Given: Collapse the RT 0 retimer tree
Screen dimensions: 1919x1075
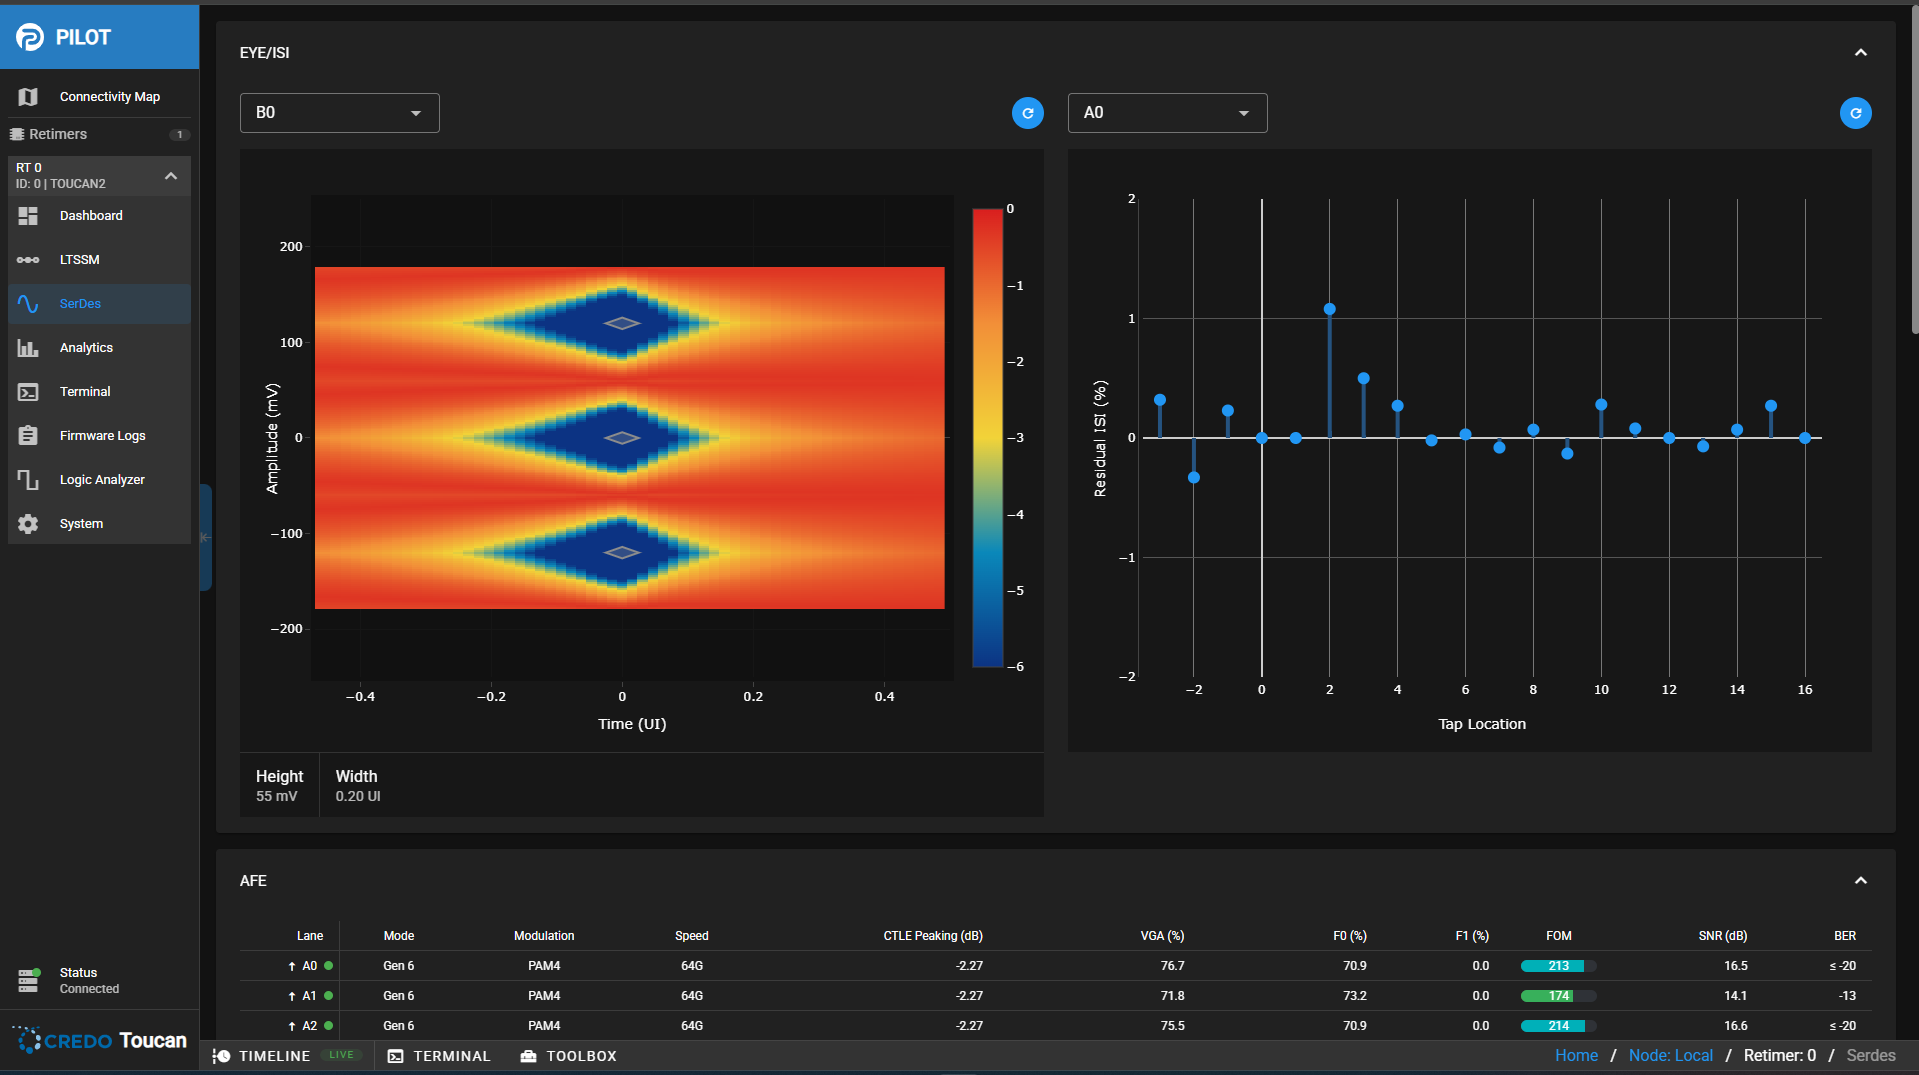Looking at the screenshot, I should 171,176.
